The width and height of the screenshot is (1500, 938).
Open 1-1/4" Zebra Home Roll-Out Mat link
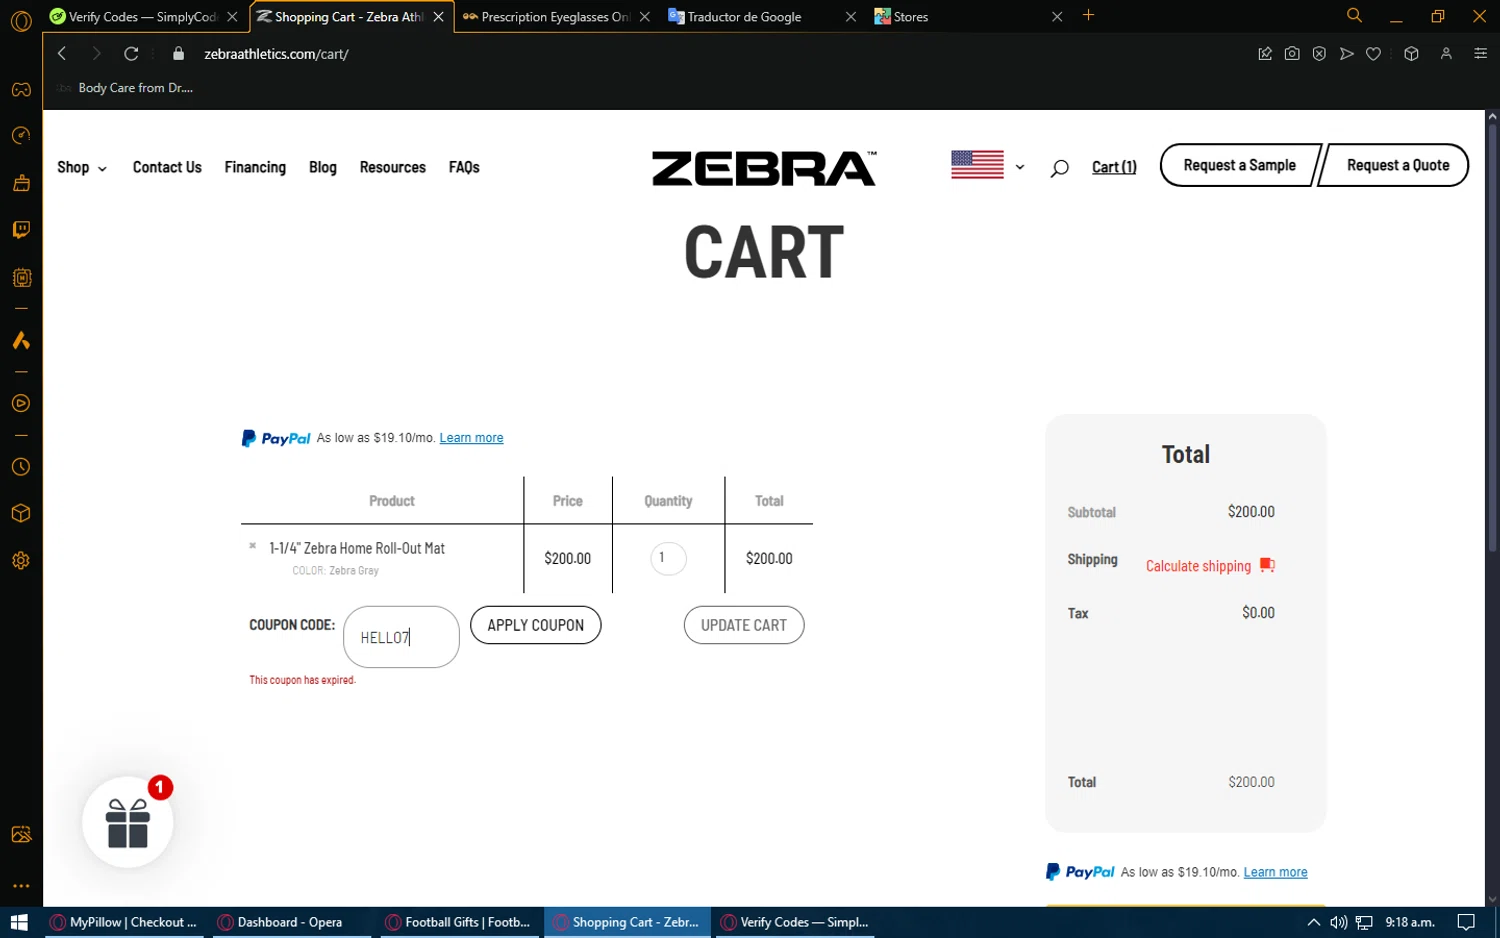[357, 548]
